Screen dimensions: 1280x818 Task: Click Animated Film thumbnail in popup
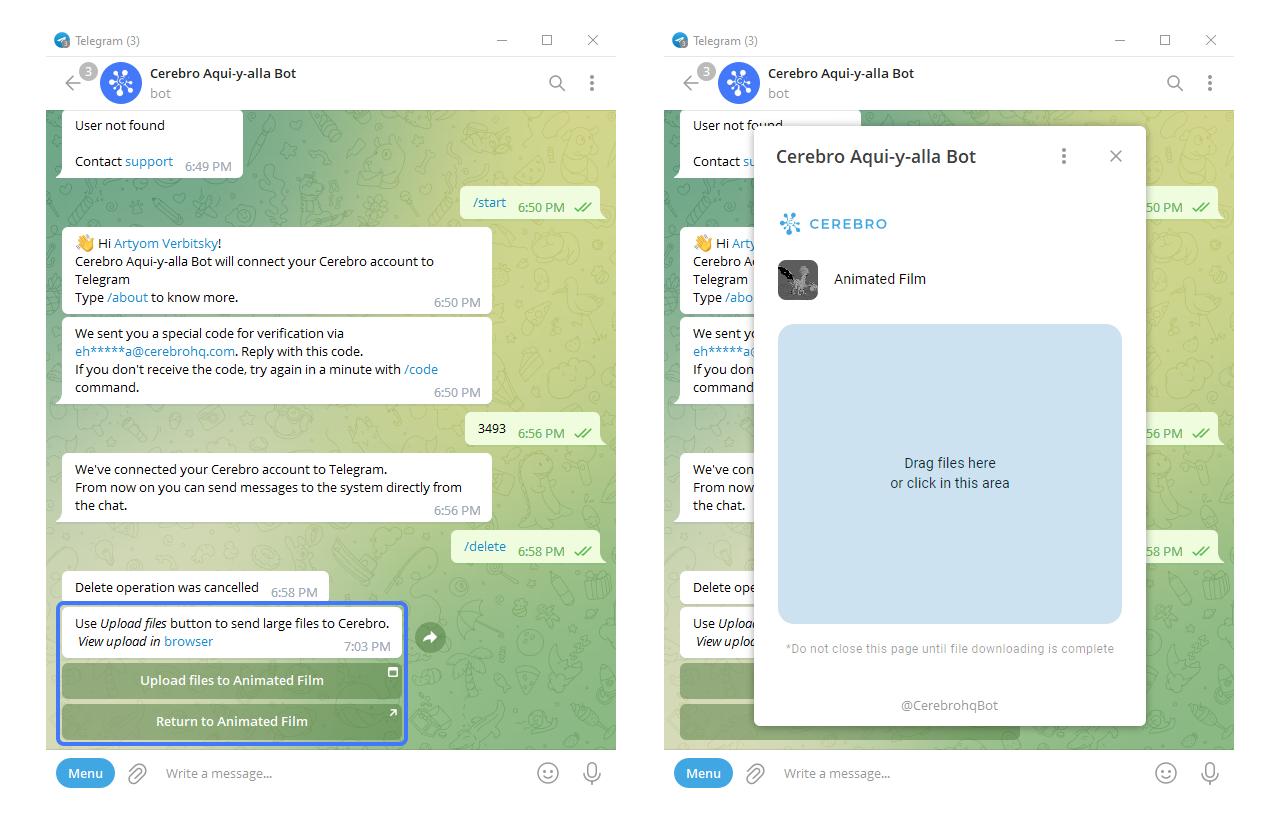(798, 280)
